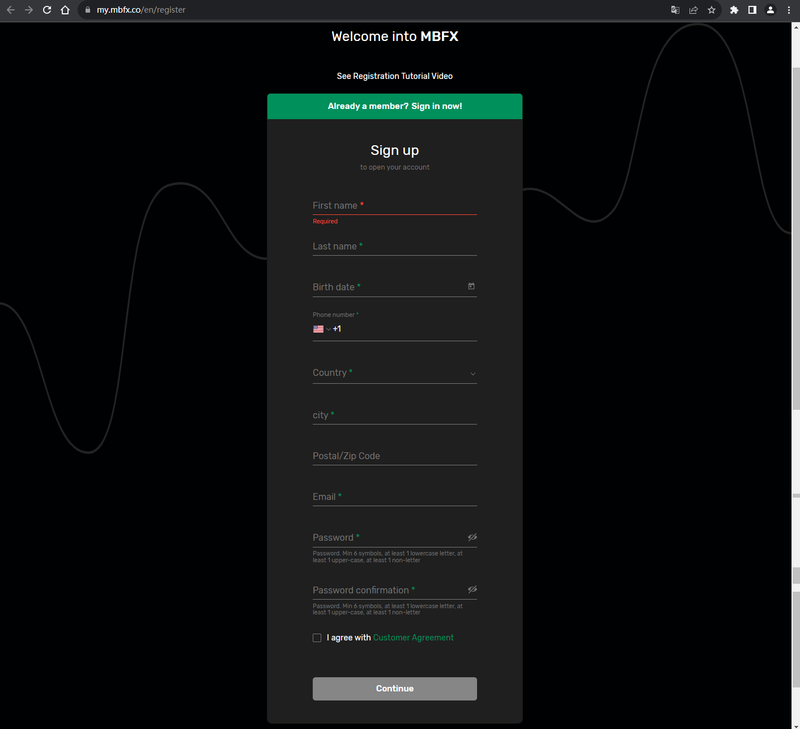The width and height of the screenshot is (800, 729).
Task: View site info via the padlock icon
Action: 87,10
